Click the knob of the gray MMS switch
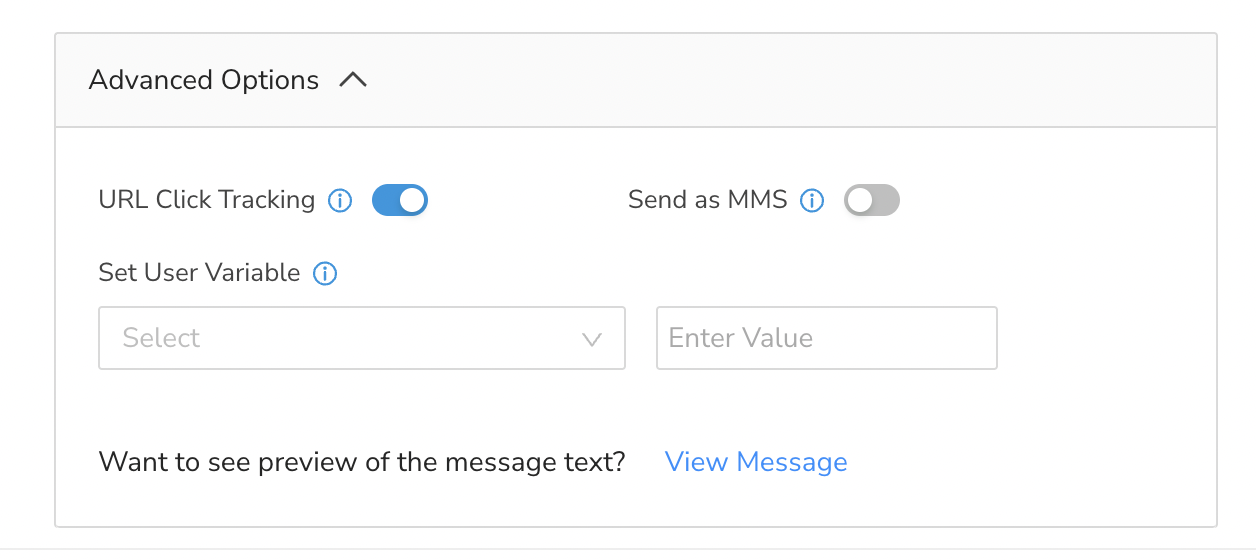The height and width of the screenshot is (560, 1256). [859, 201]
